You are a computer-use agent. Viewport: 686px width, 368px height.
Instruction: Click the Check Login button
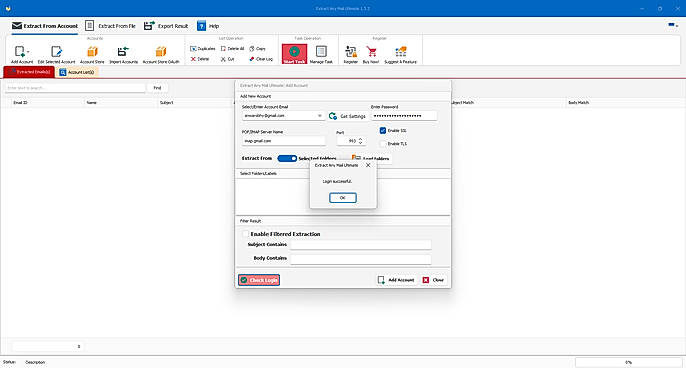(x=259, y=280)
